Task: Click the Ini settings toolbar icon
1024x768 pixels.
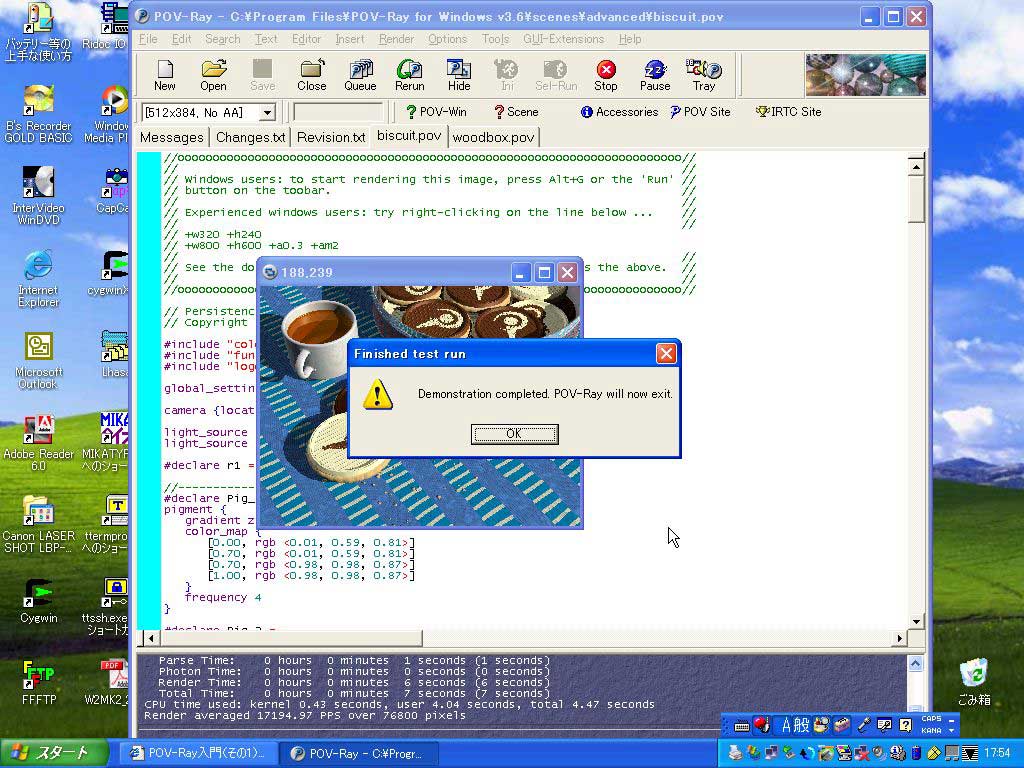Action: (x=507, y=75)
